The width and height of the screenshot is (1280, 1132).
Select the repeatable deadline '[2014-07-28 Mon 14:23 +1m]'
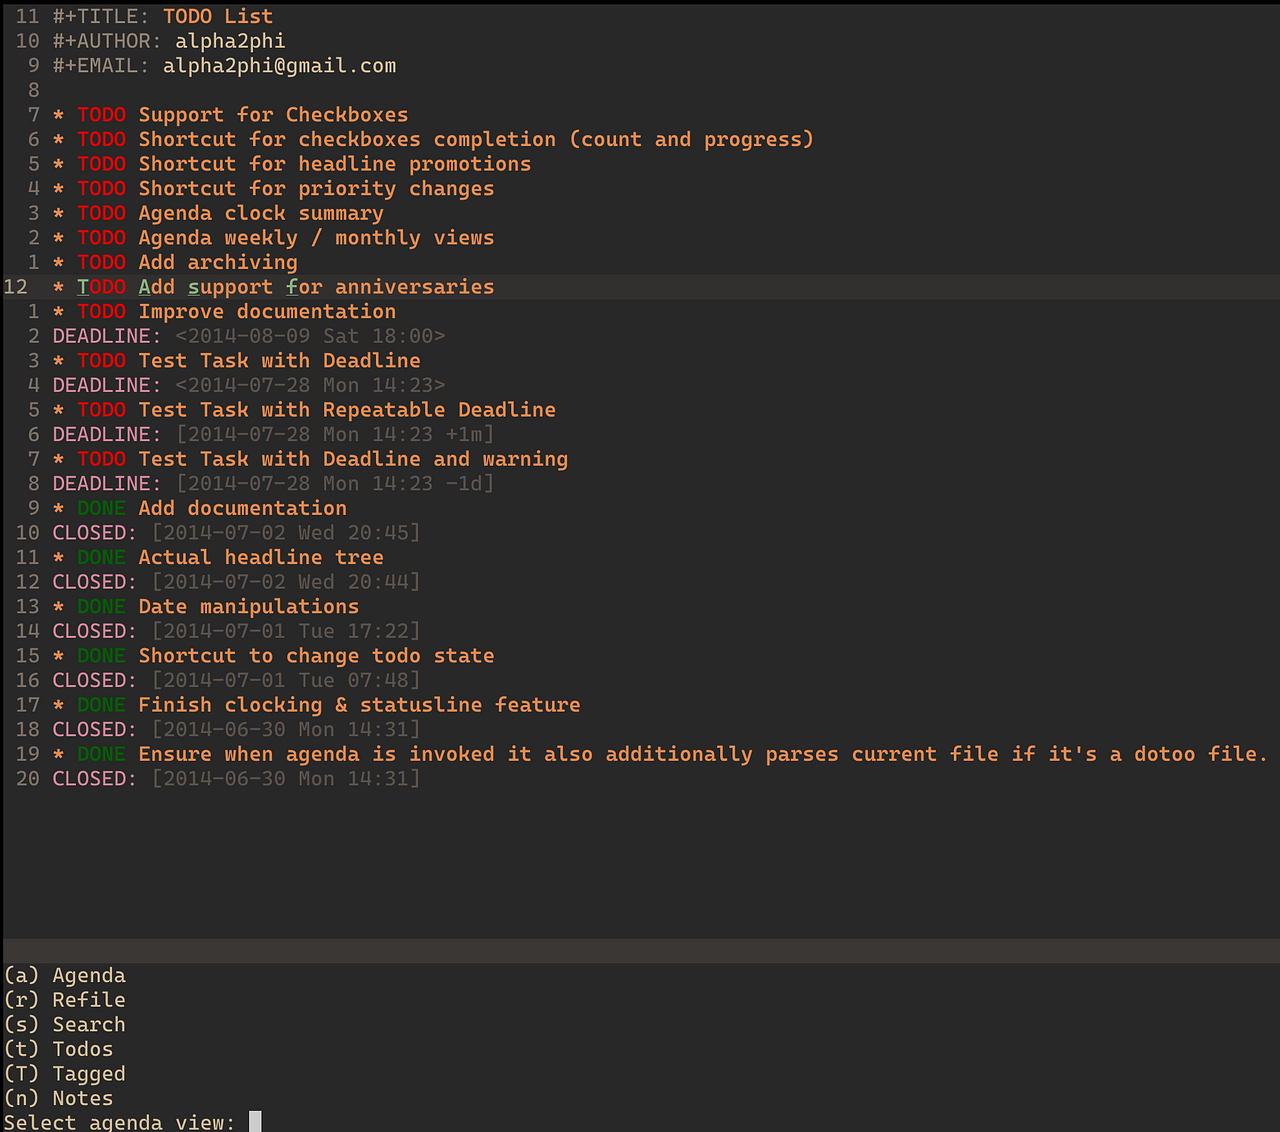click(x=333, y=434)
